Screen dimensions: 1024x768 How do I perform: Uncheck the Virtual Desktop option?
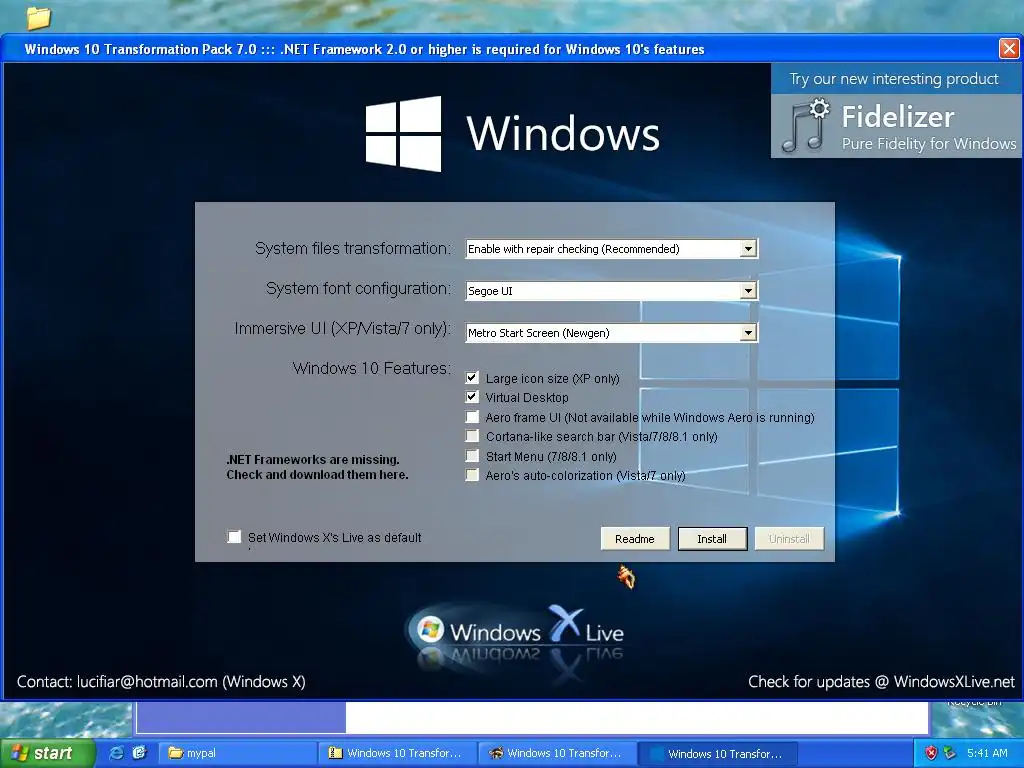pos(472,397)
